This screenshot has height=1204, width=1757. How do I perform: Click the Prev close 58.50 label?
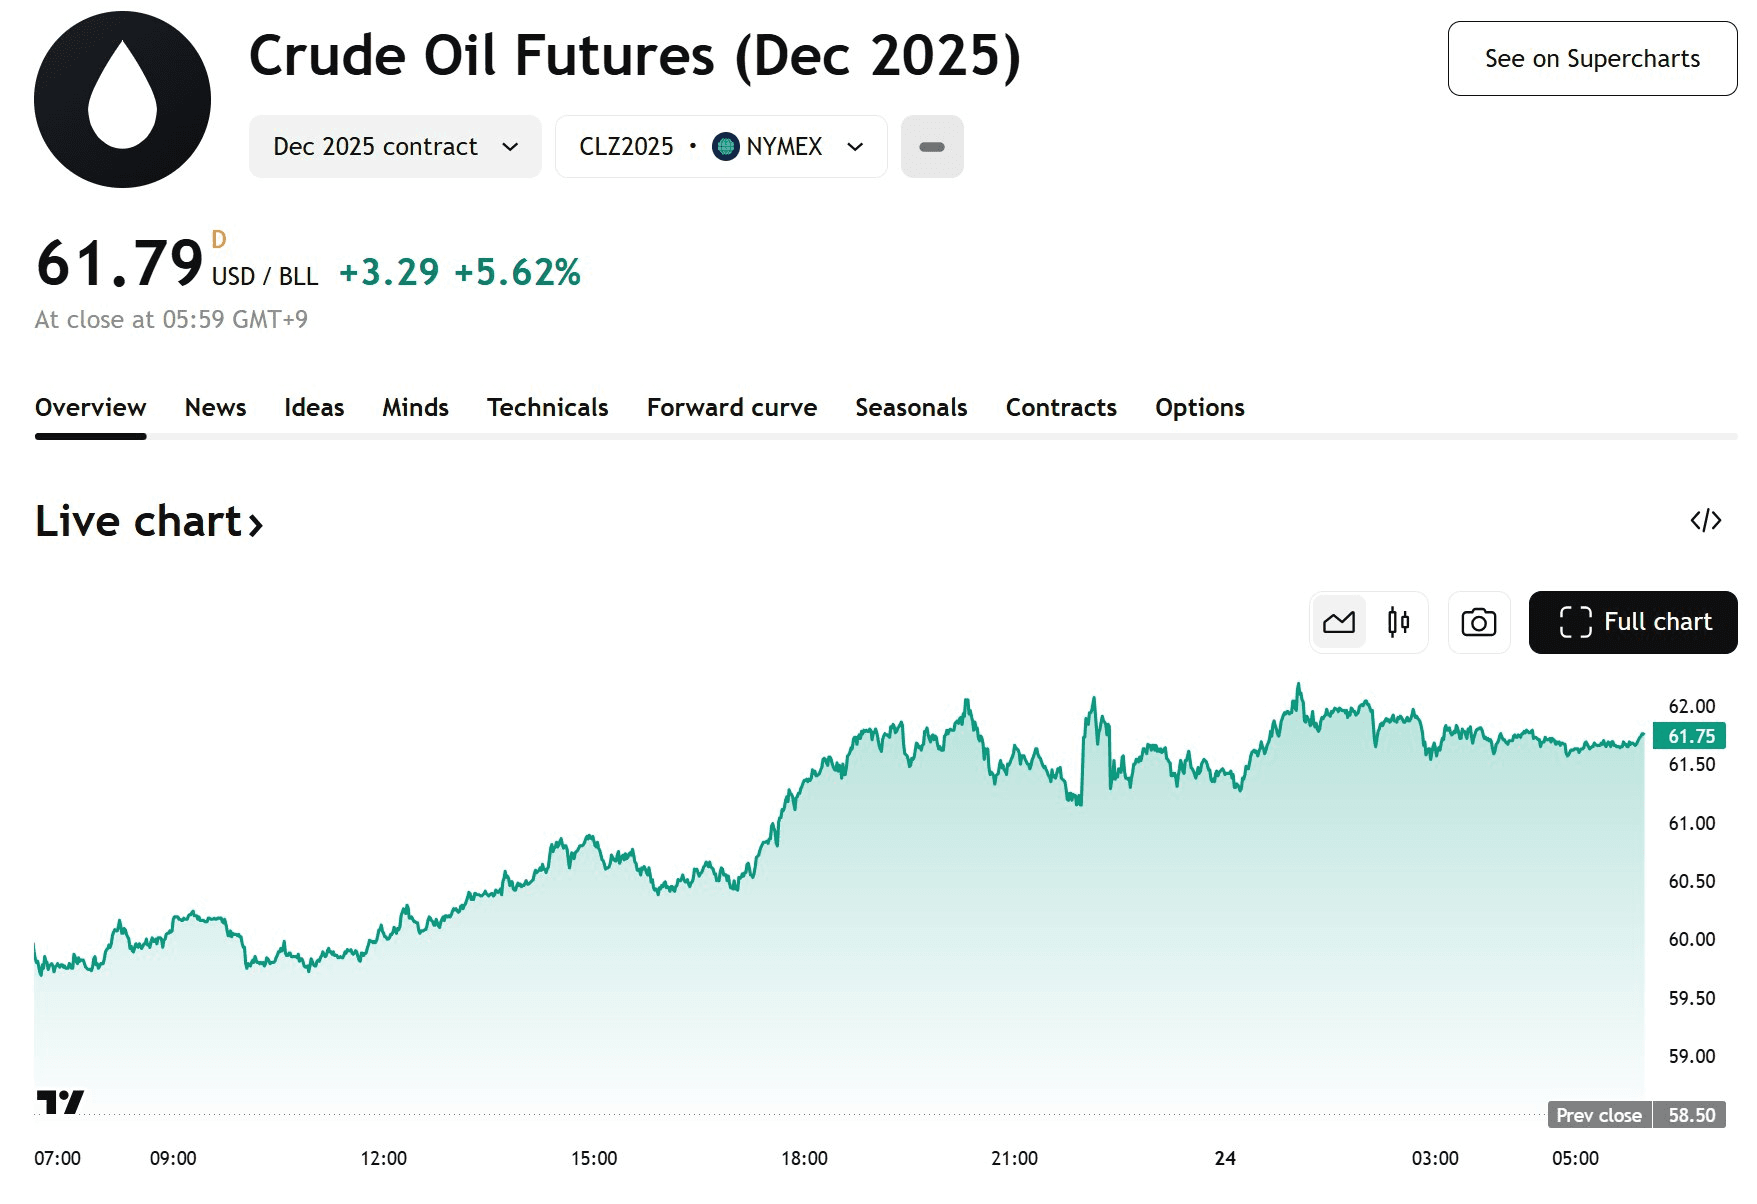click(1636, 1115)
